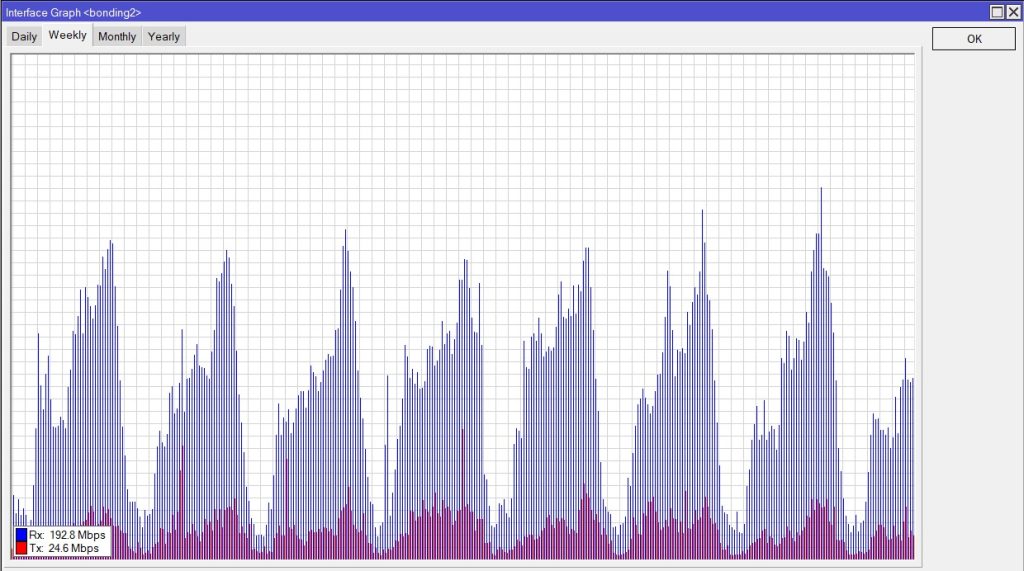Click the tallest blue Rx peak in the graph

[821, 190]
